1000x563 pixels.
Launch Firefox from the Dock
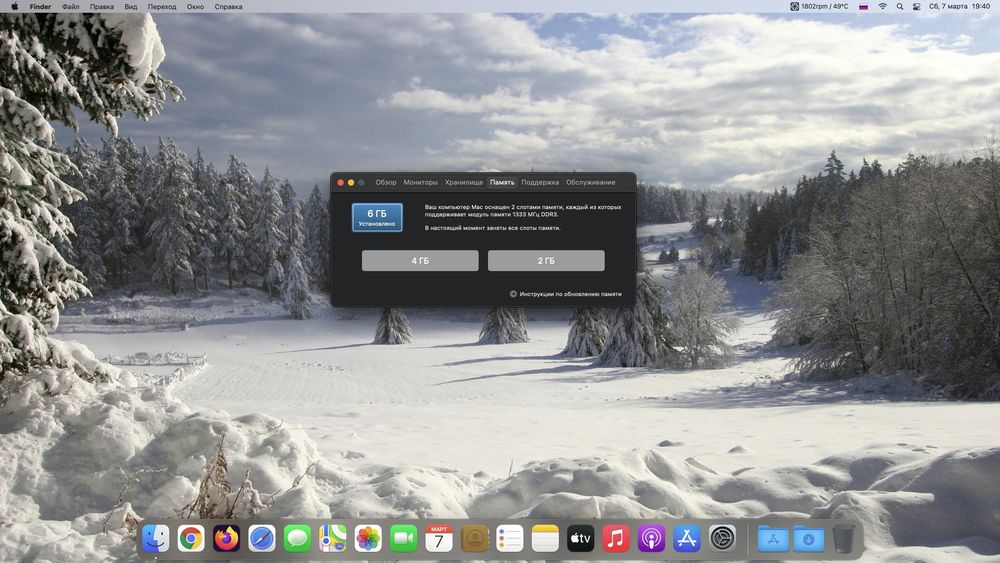click(226, 539)
